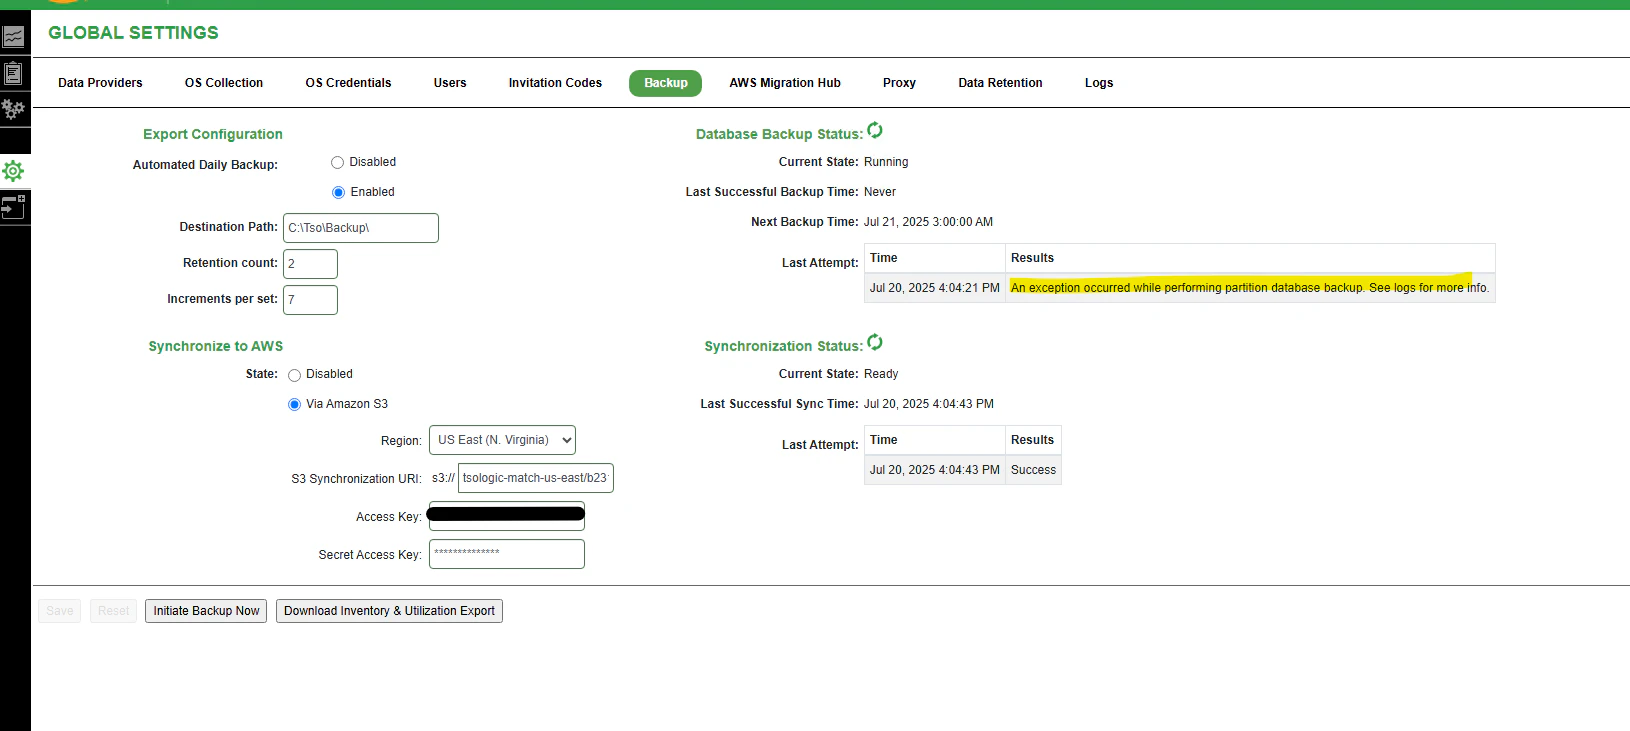Click the backup exception result message
The image size is (1630, 731).
click(1249, 288)
